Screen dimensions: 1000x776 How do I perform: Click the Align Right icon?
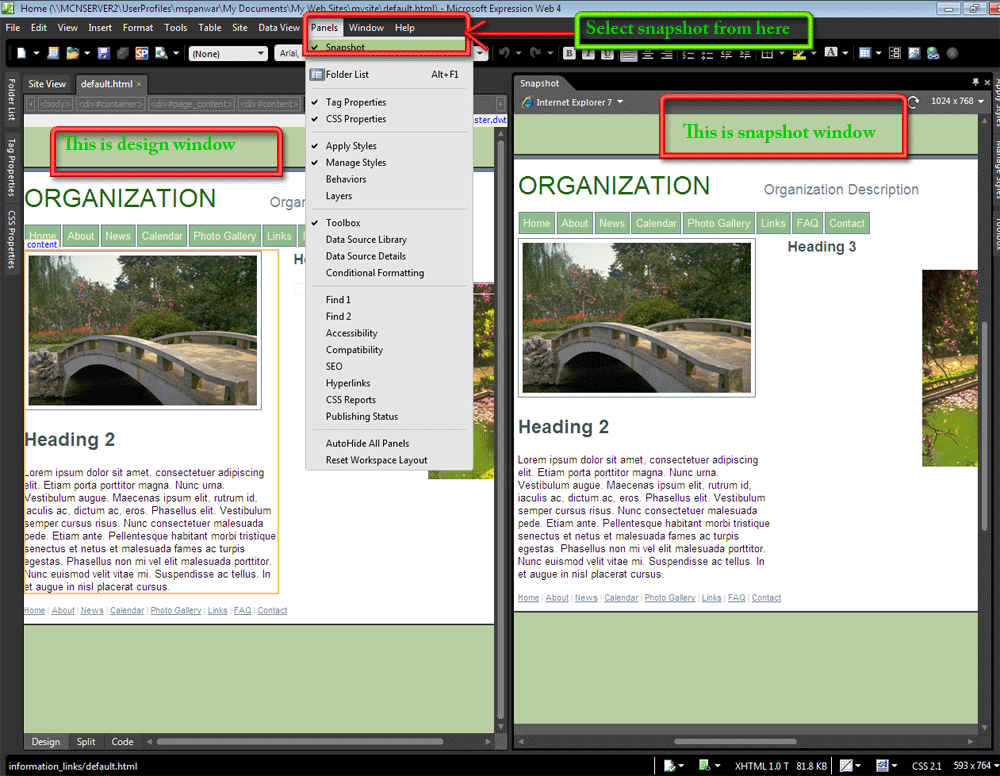[x=667, y=54]
